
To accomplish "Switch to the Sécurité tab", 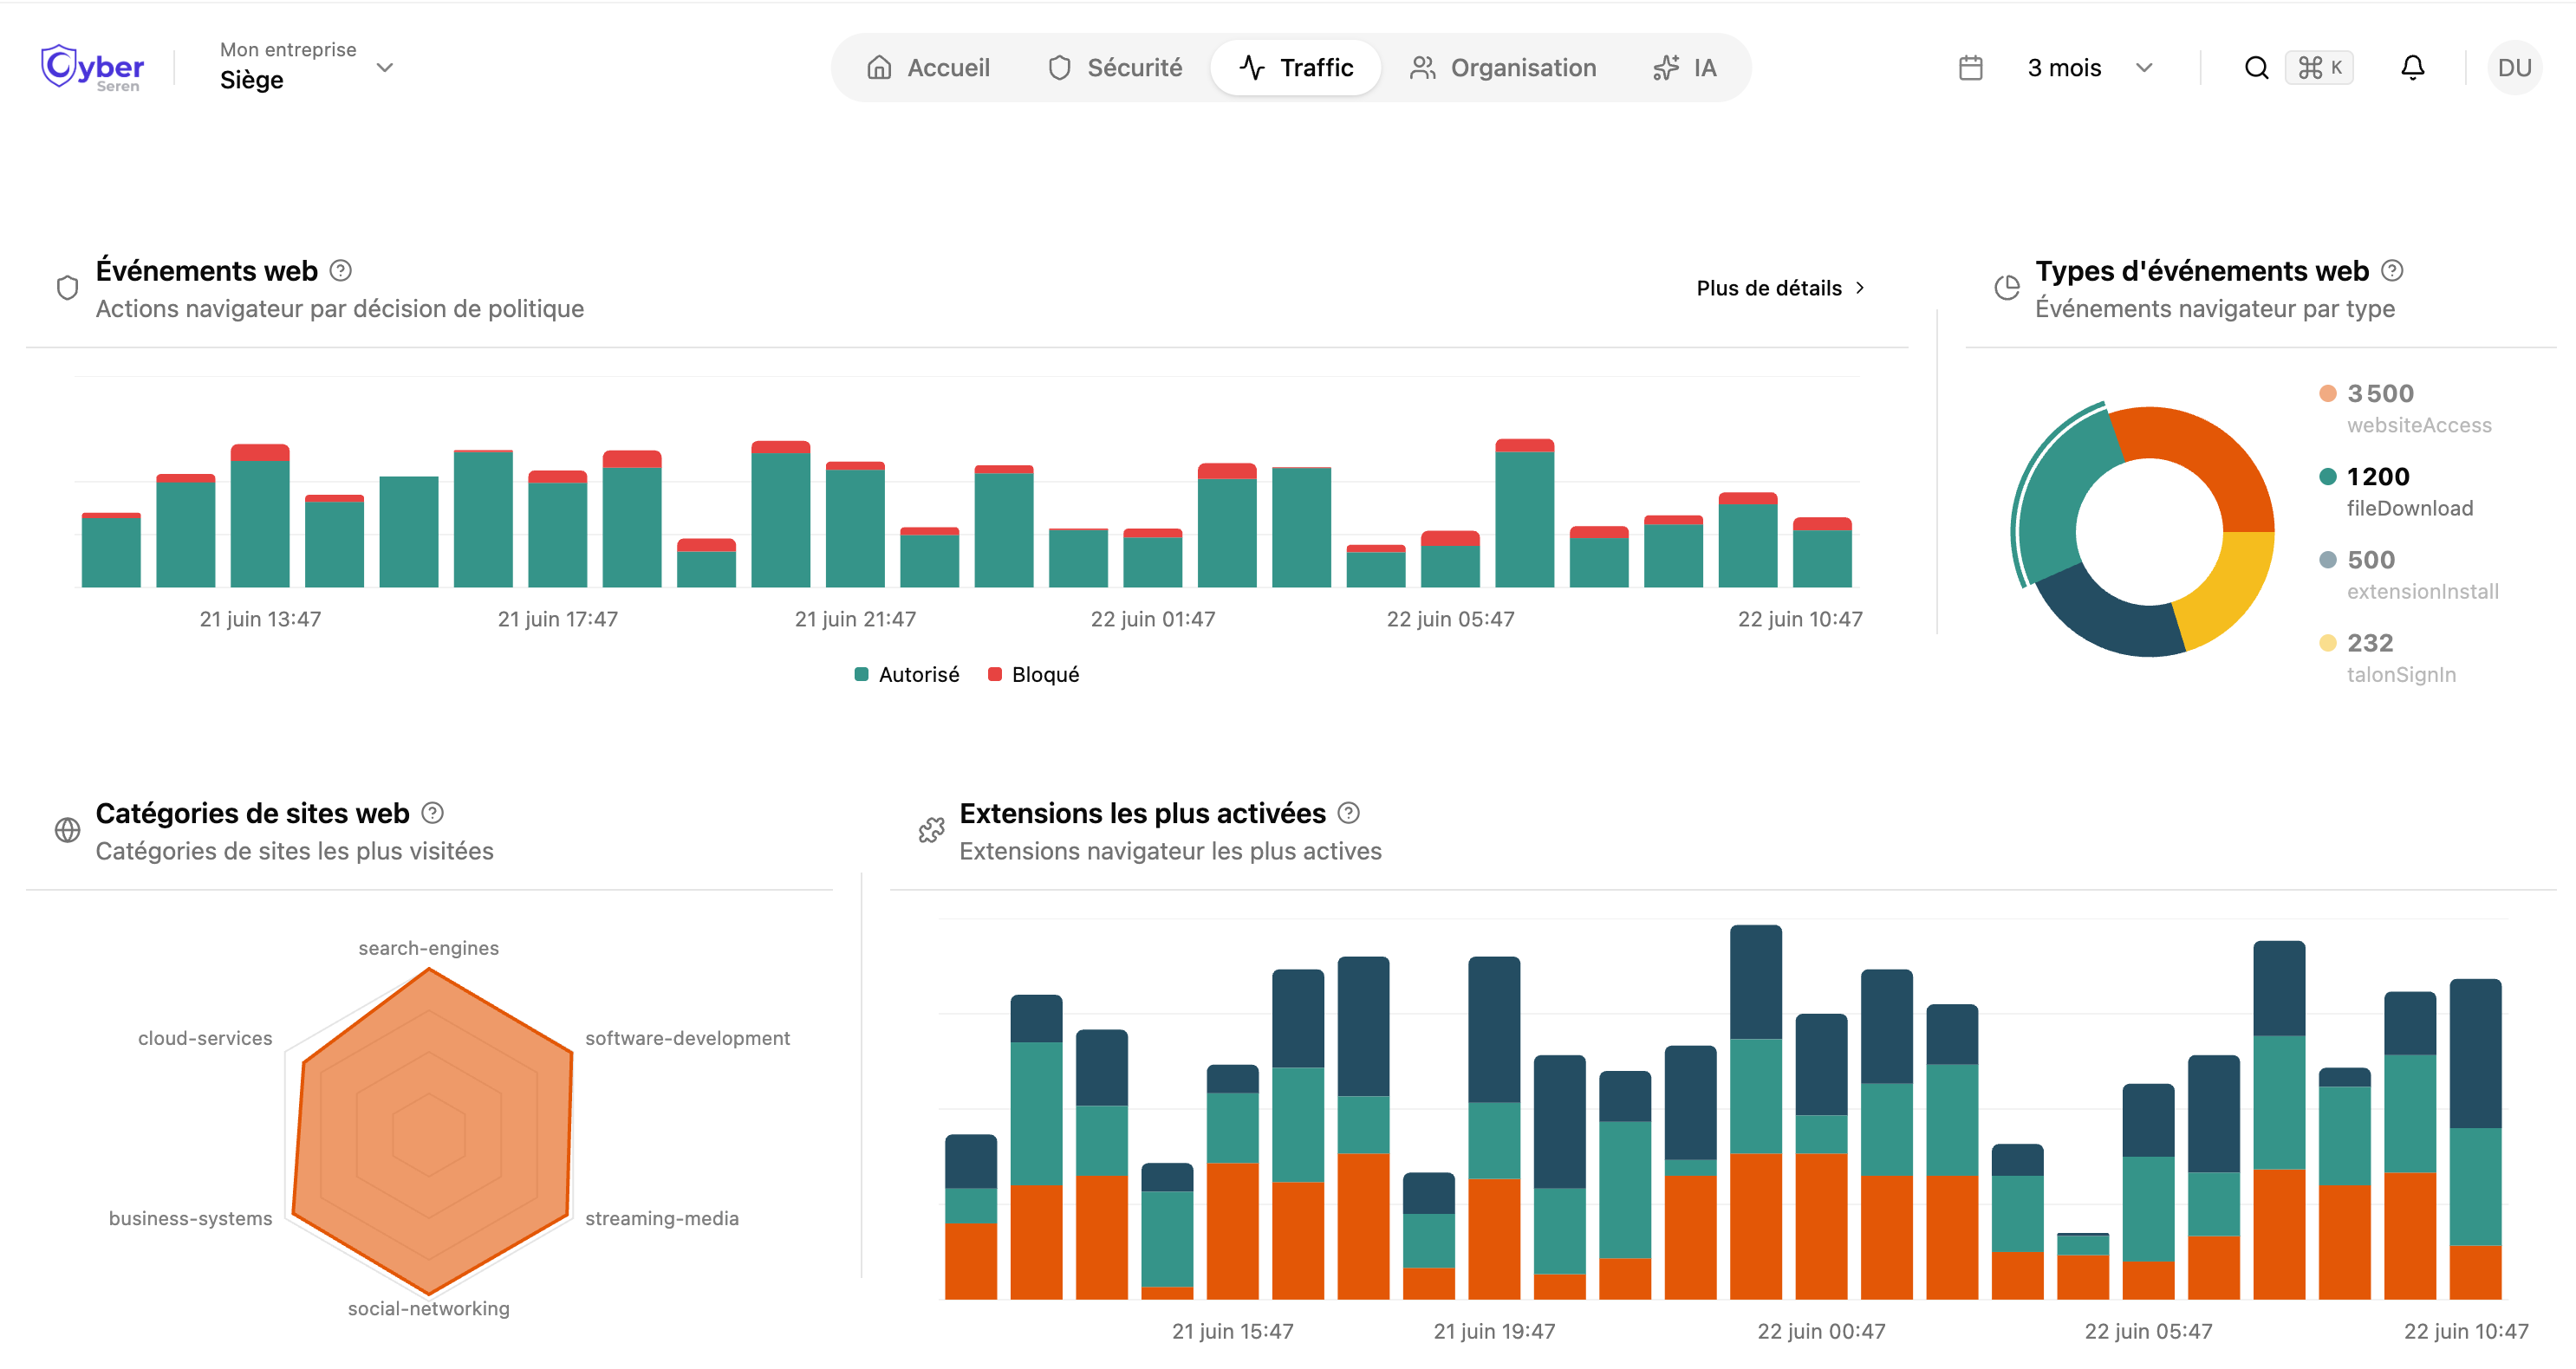I will pos(1114,68).
